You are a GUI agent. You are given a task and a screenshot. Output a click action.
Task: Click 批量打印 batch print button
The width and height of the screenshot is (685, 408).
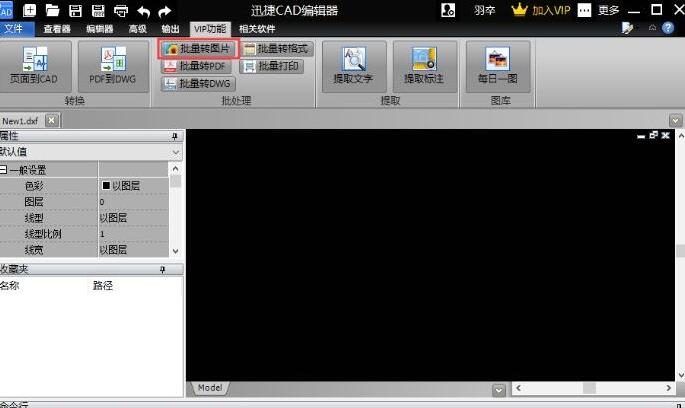(272, 66)
